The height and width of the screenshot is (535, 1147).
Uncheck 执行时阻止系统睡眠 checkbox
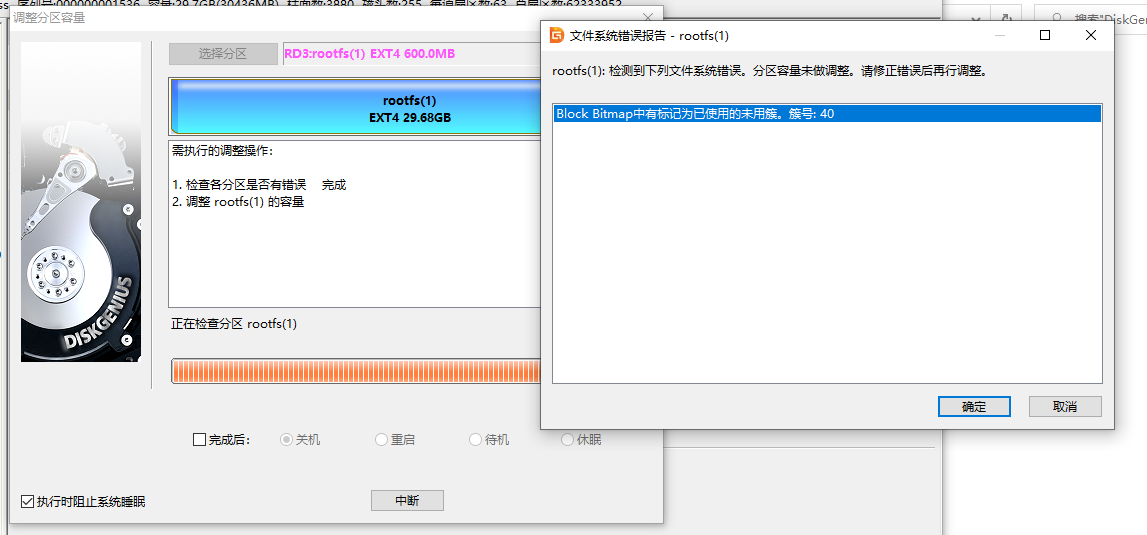[x=27, y=502]
